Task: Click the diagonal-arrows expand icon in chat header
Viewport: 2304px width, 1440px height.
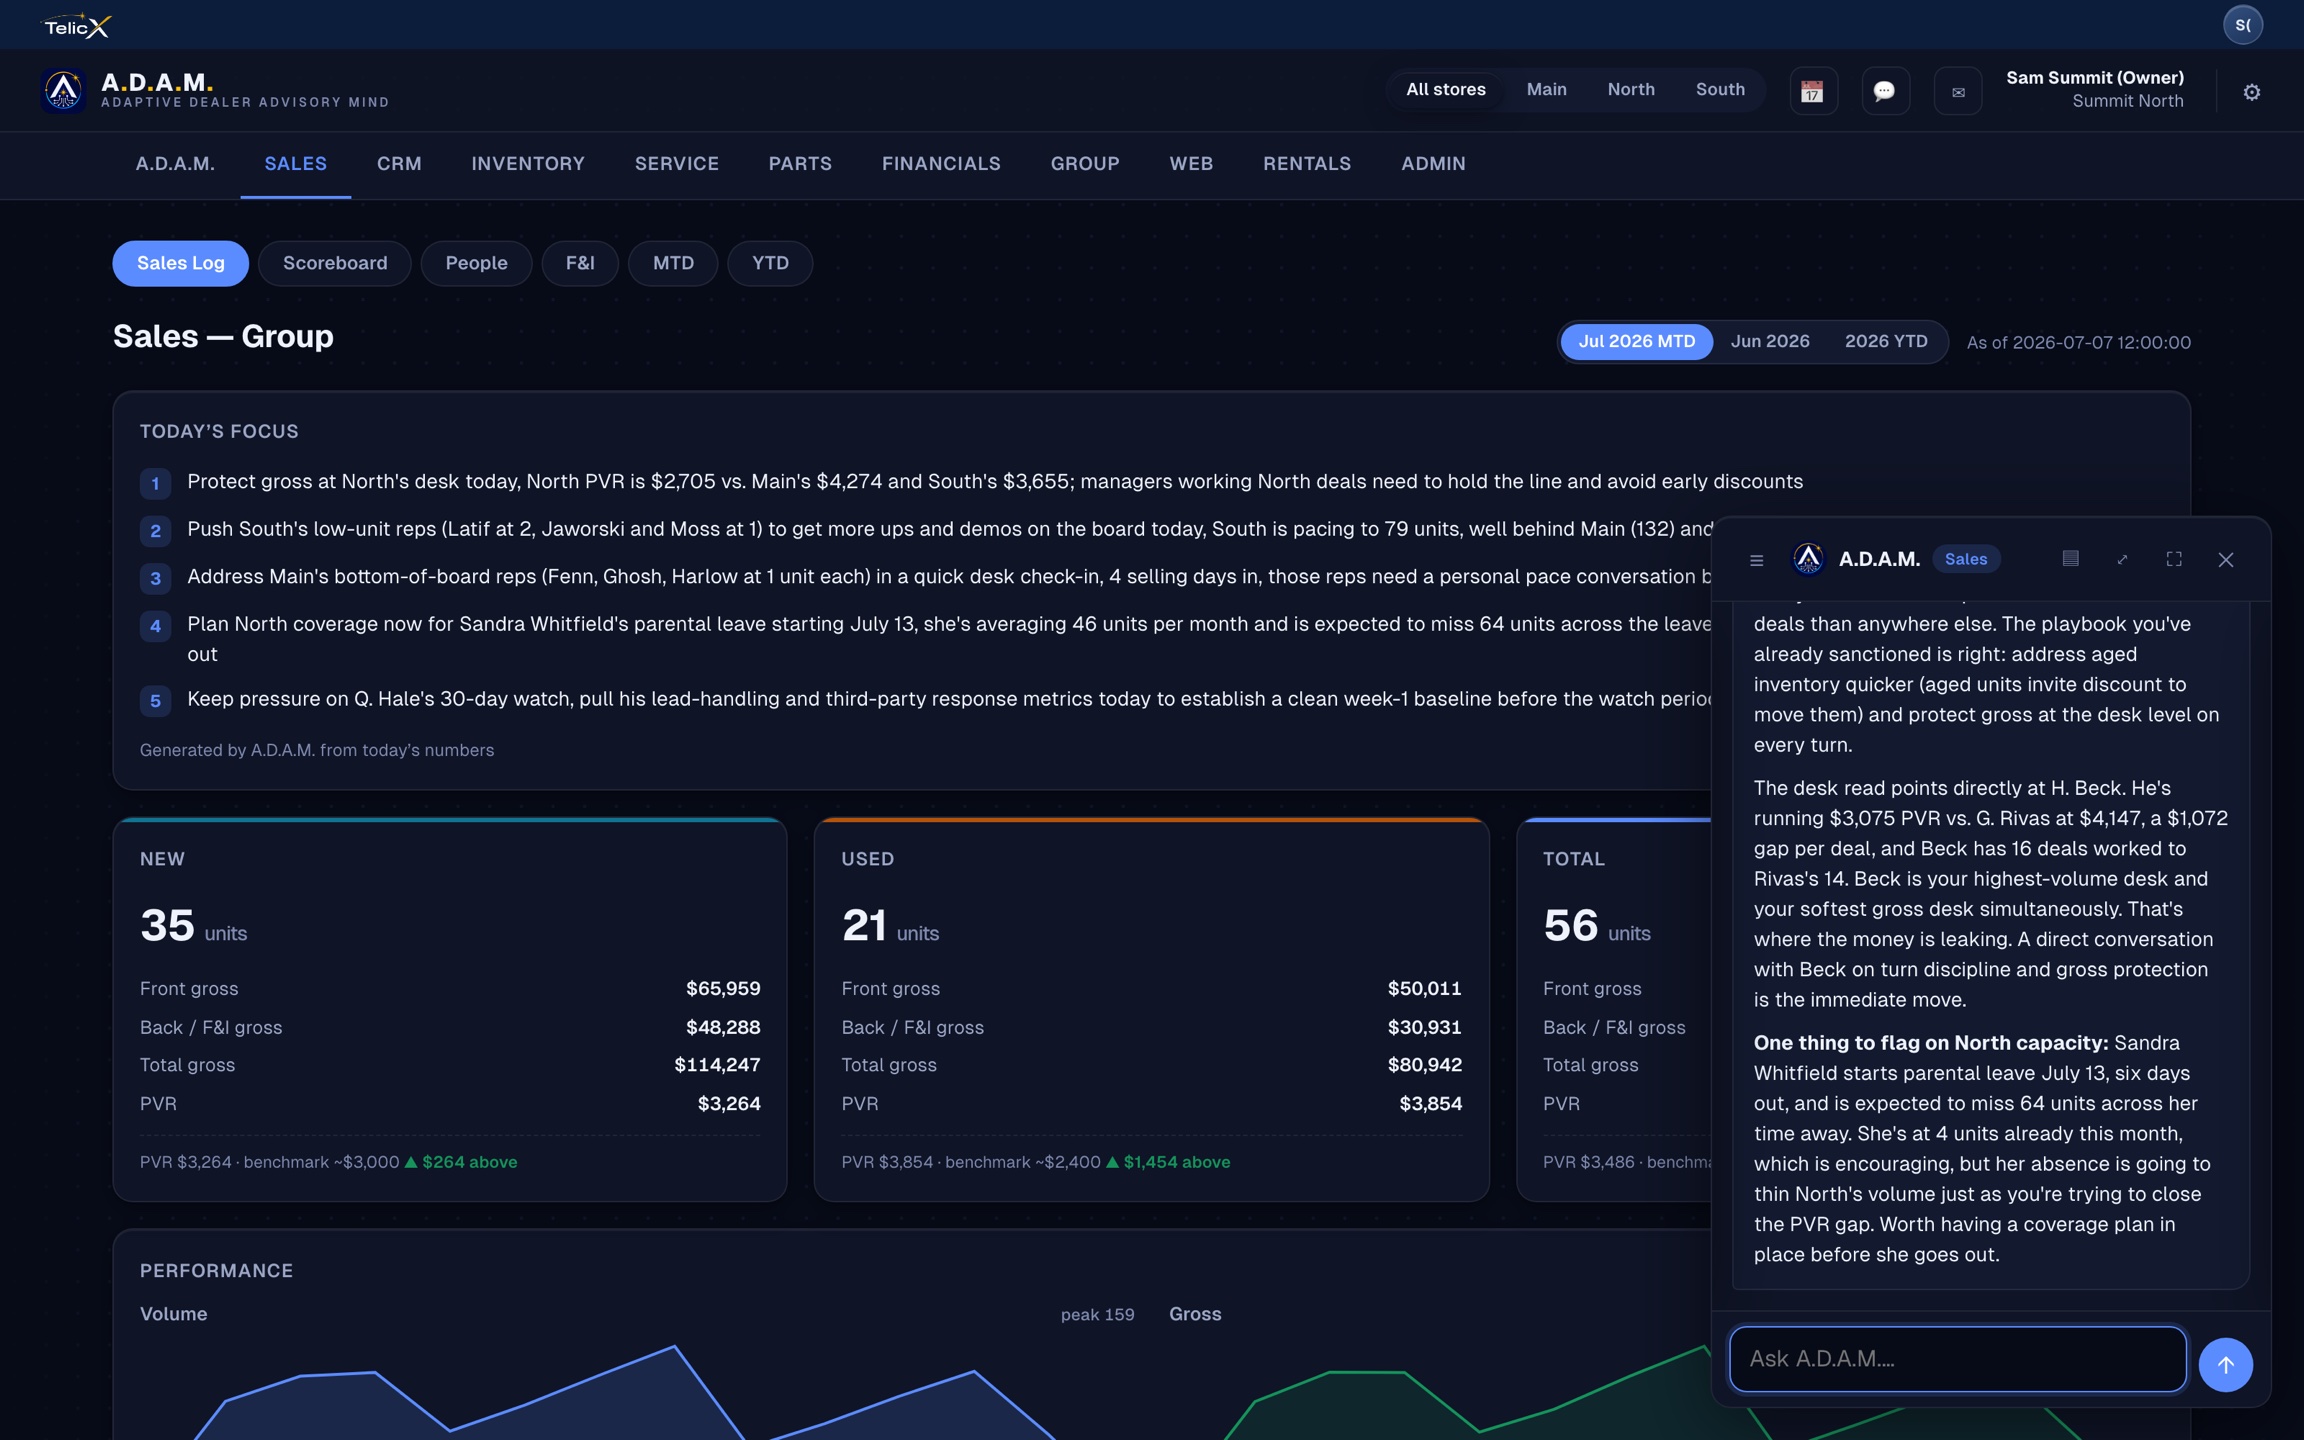Action: (2122, 559)
